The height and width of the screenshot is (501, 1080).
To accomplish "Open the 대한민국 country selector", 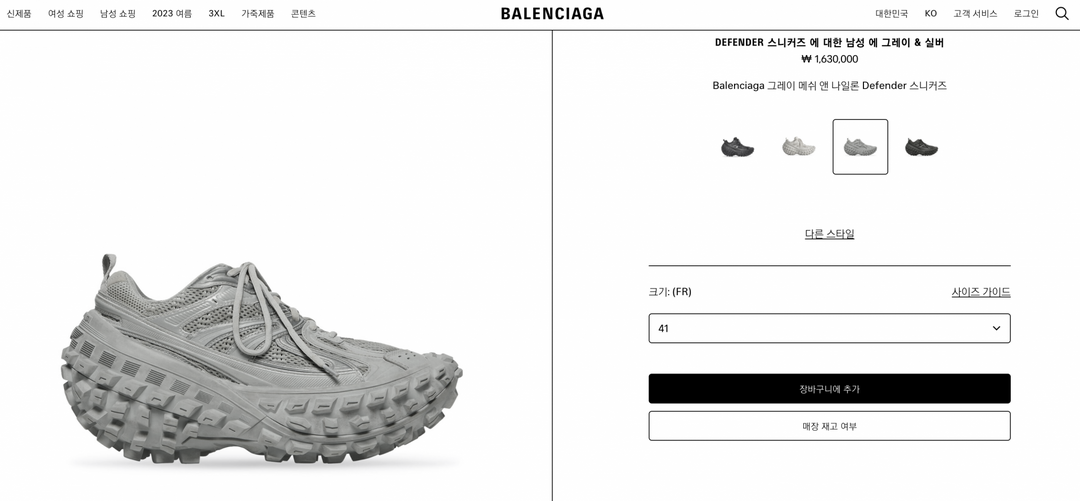I will [x=891, y=14].
